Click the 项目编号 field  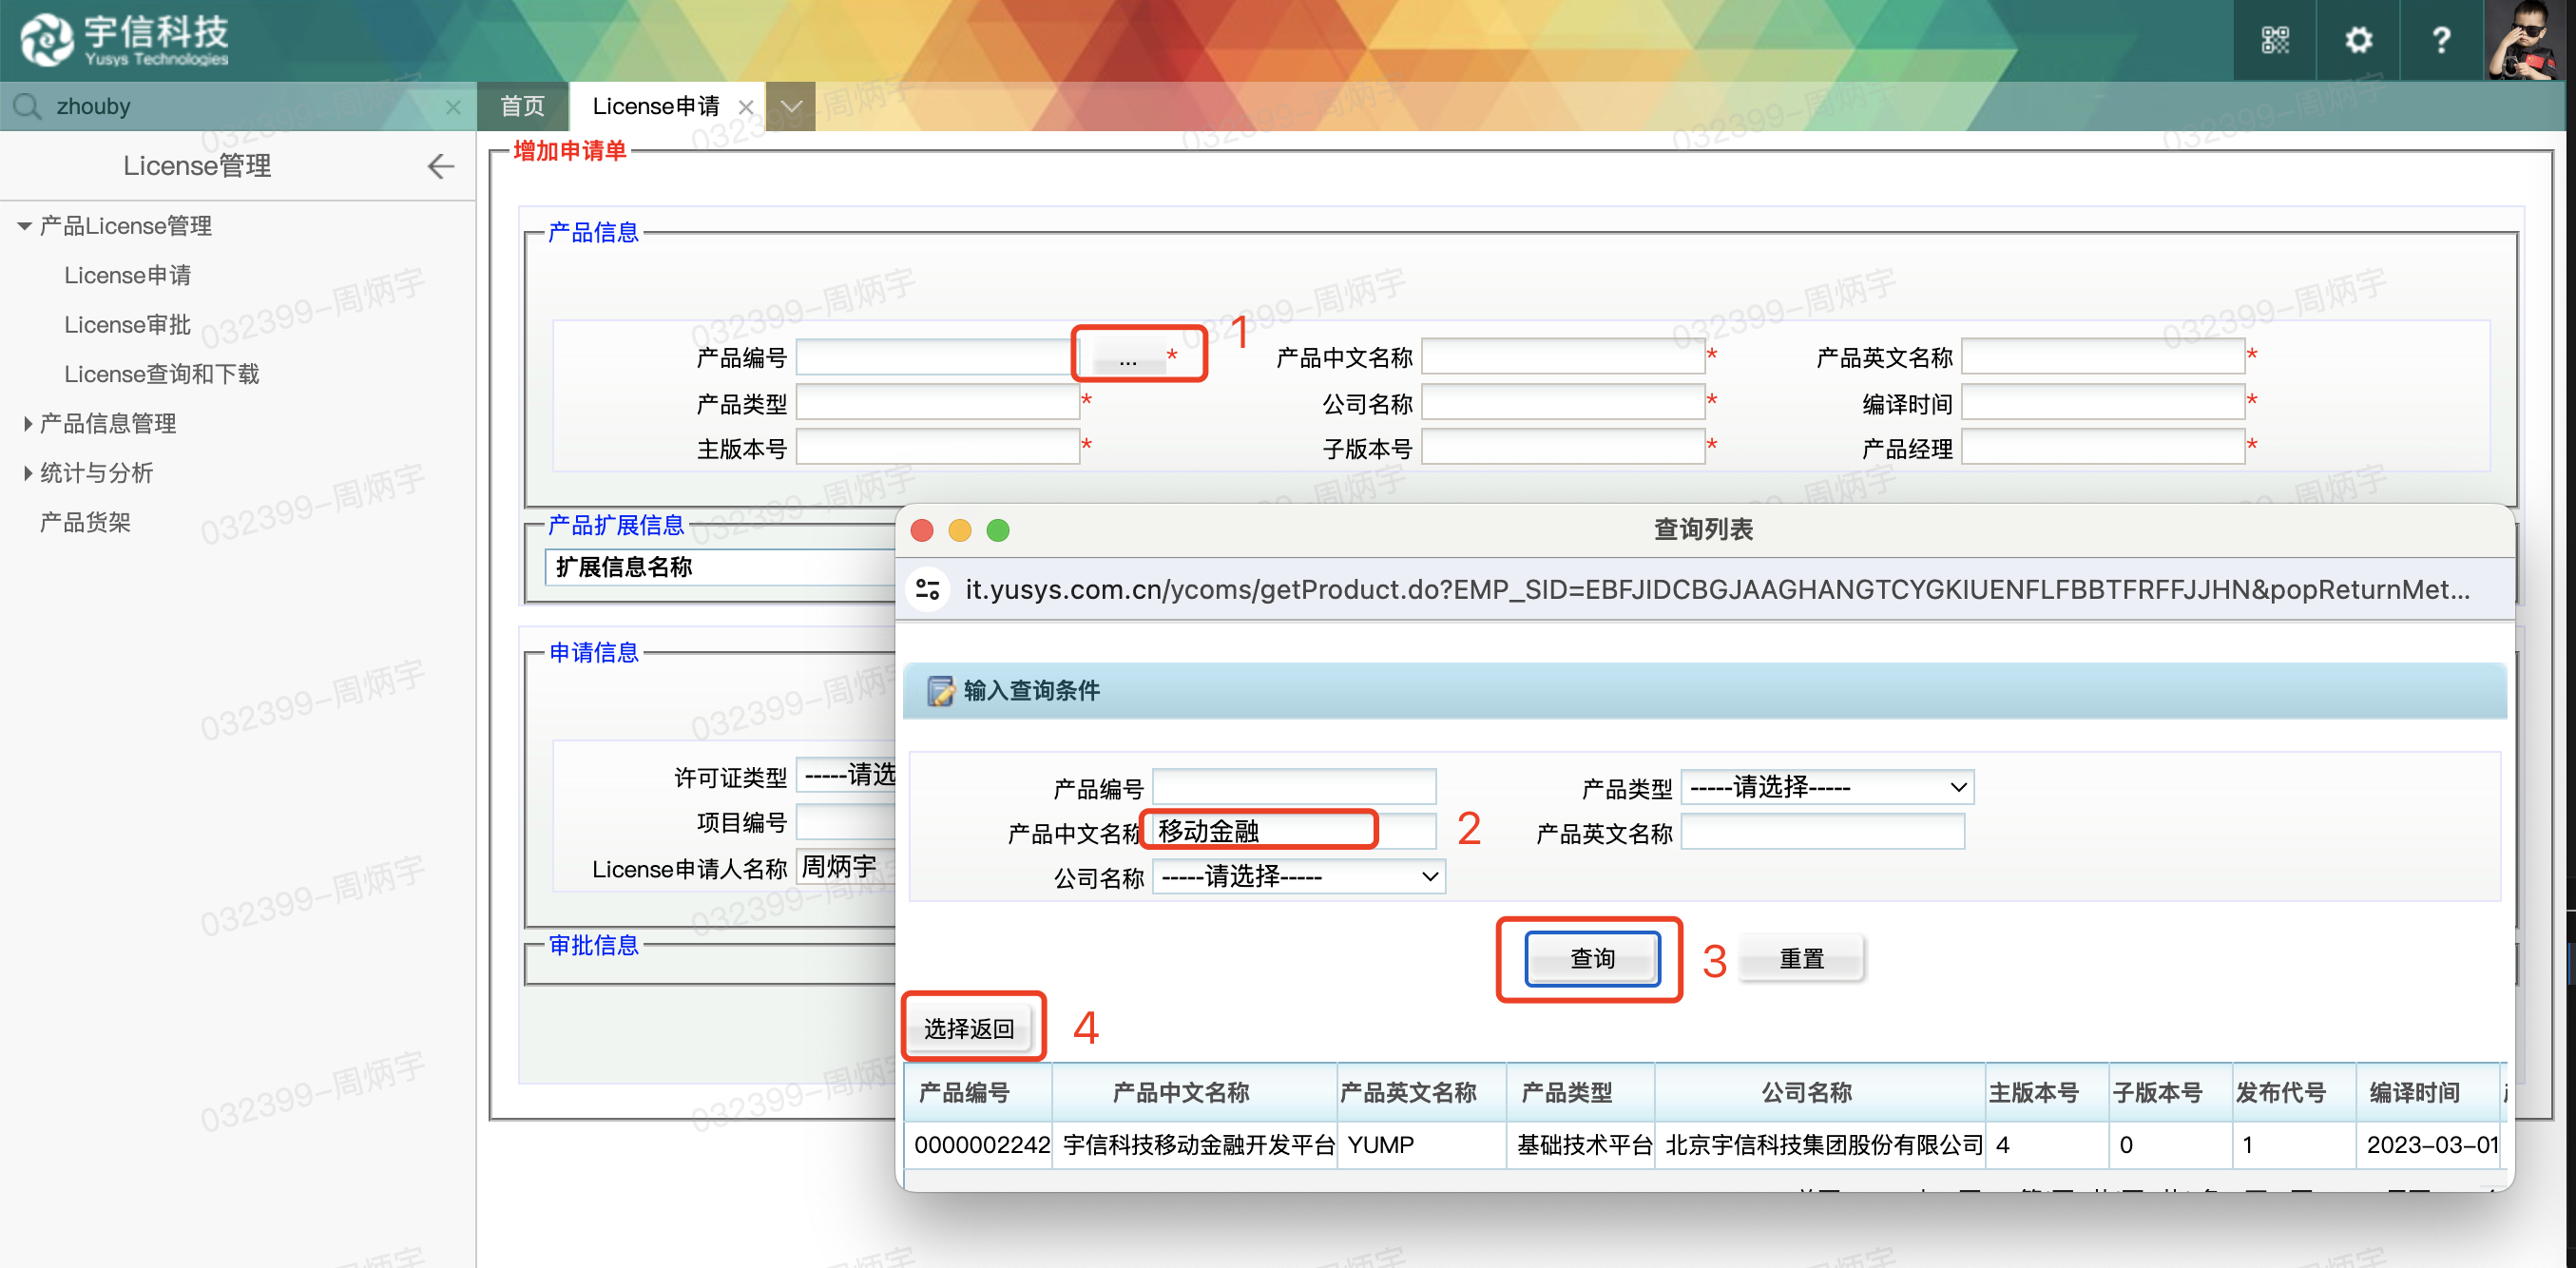(x=846, y=822)
